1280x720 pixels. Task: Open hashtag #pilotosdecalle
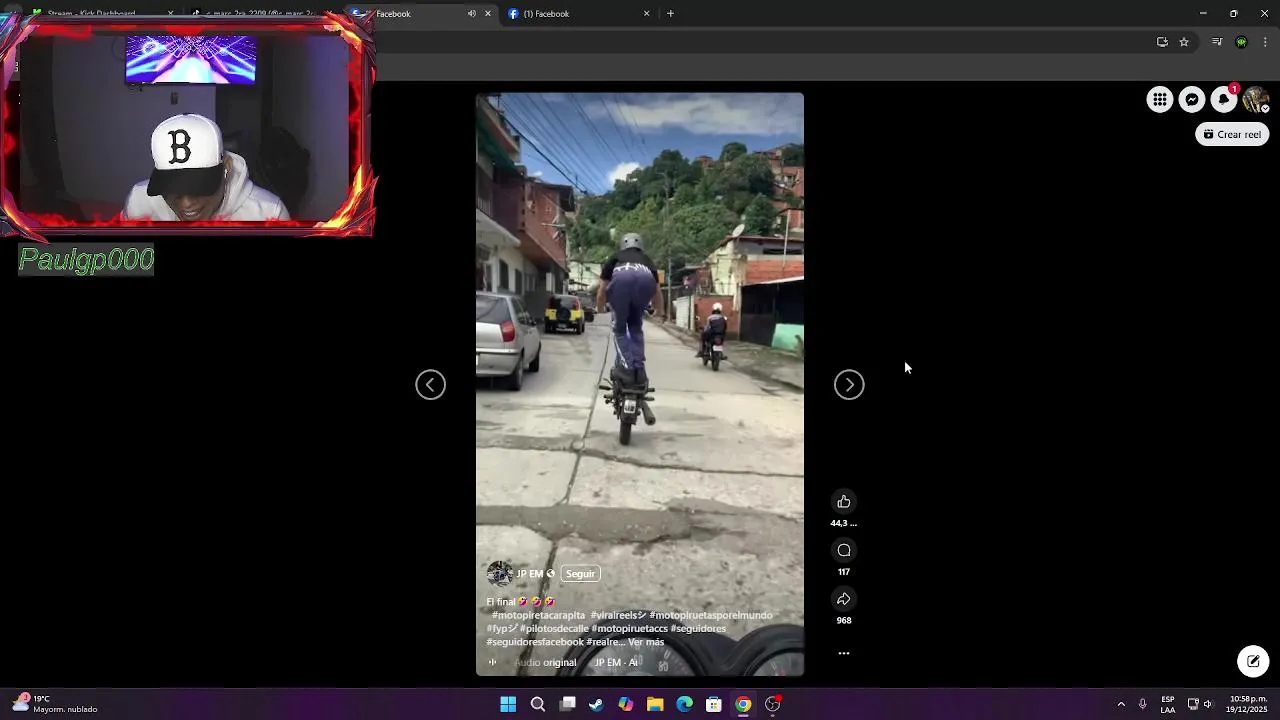[554, 629]
